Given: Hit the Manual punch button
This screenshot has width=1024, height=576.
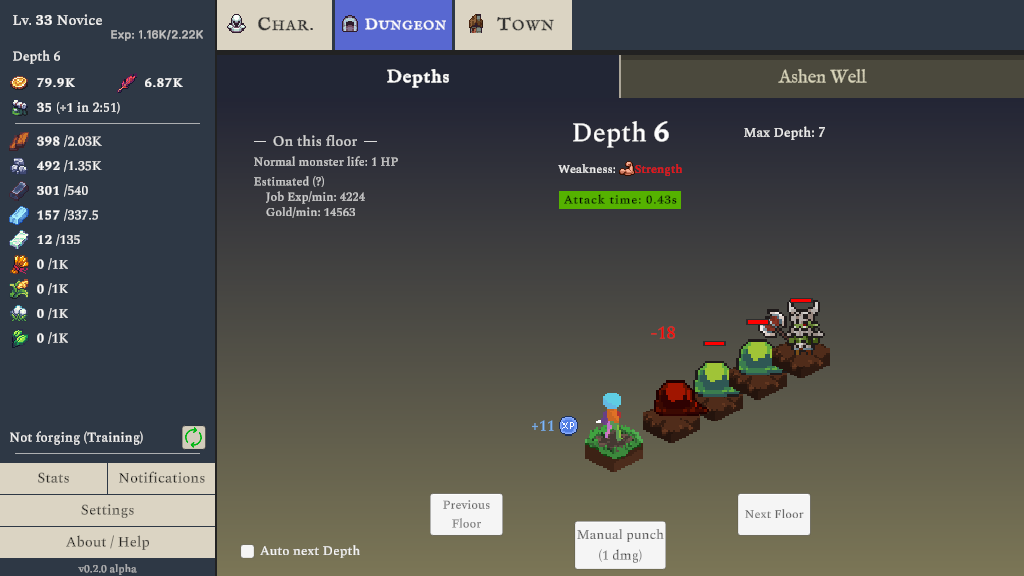Looking at the screenshot, I should point(620,545).
